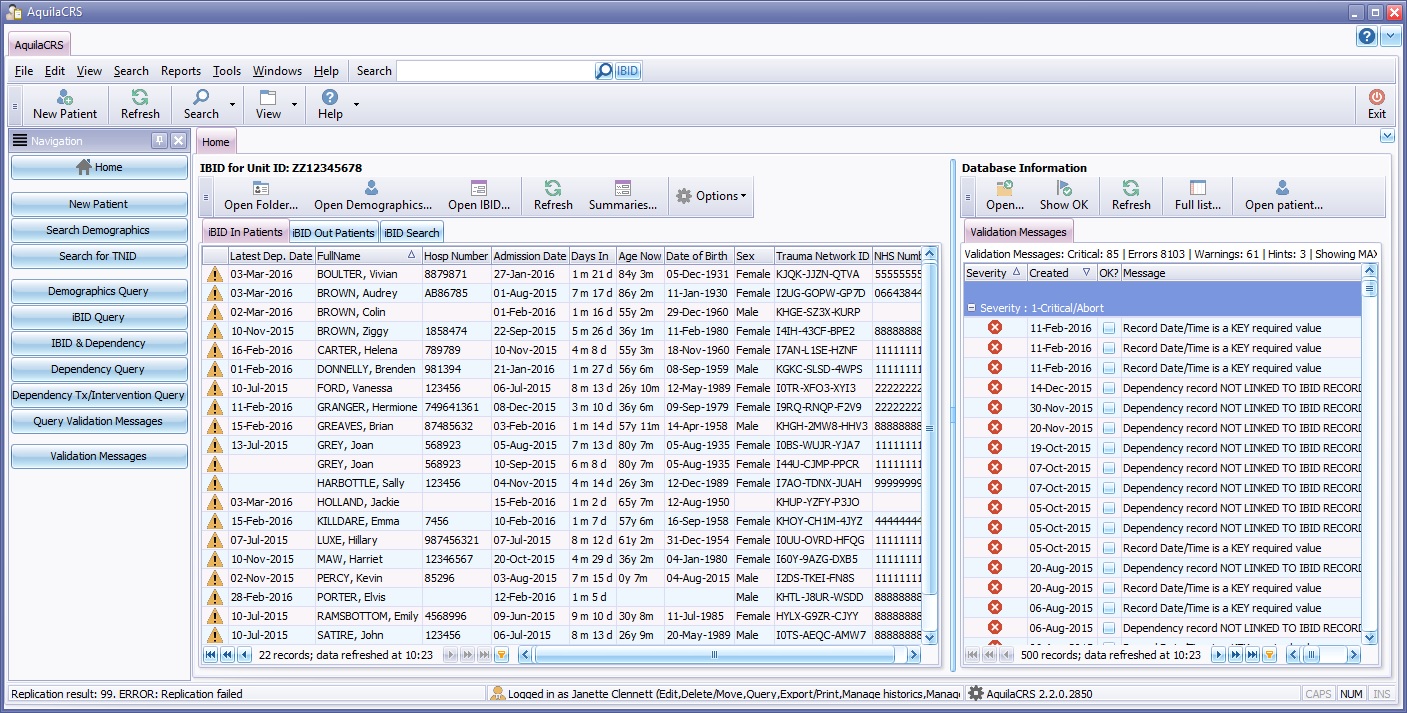Collapse the Severity 1-Critical/Abort group

tap(971, 308)
